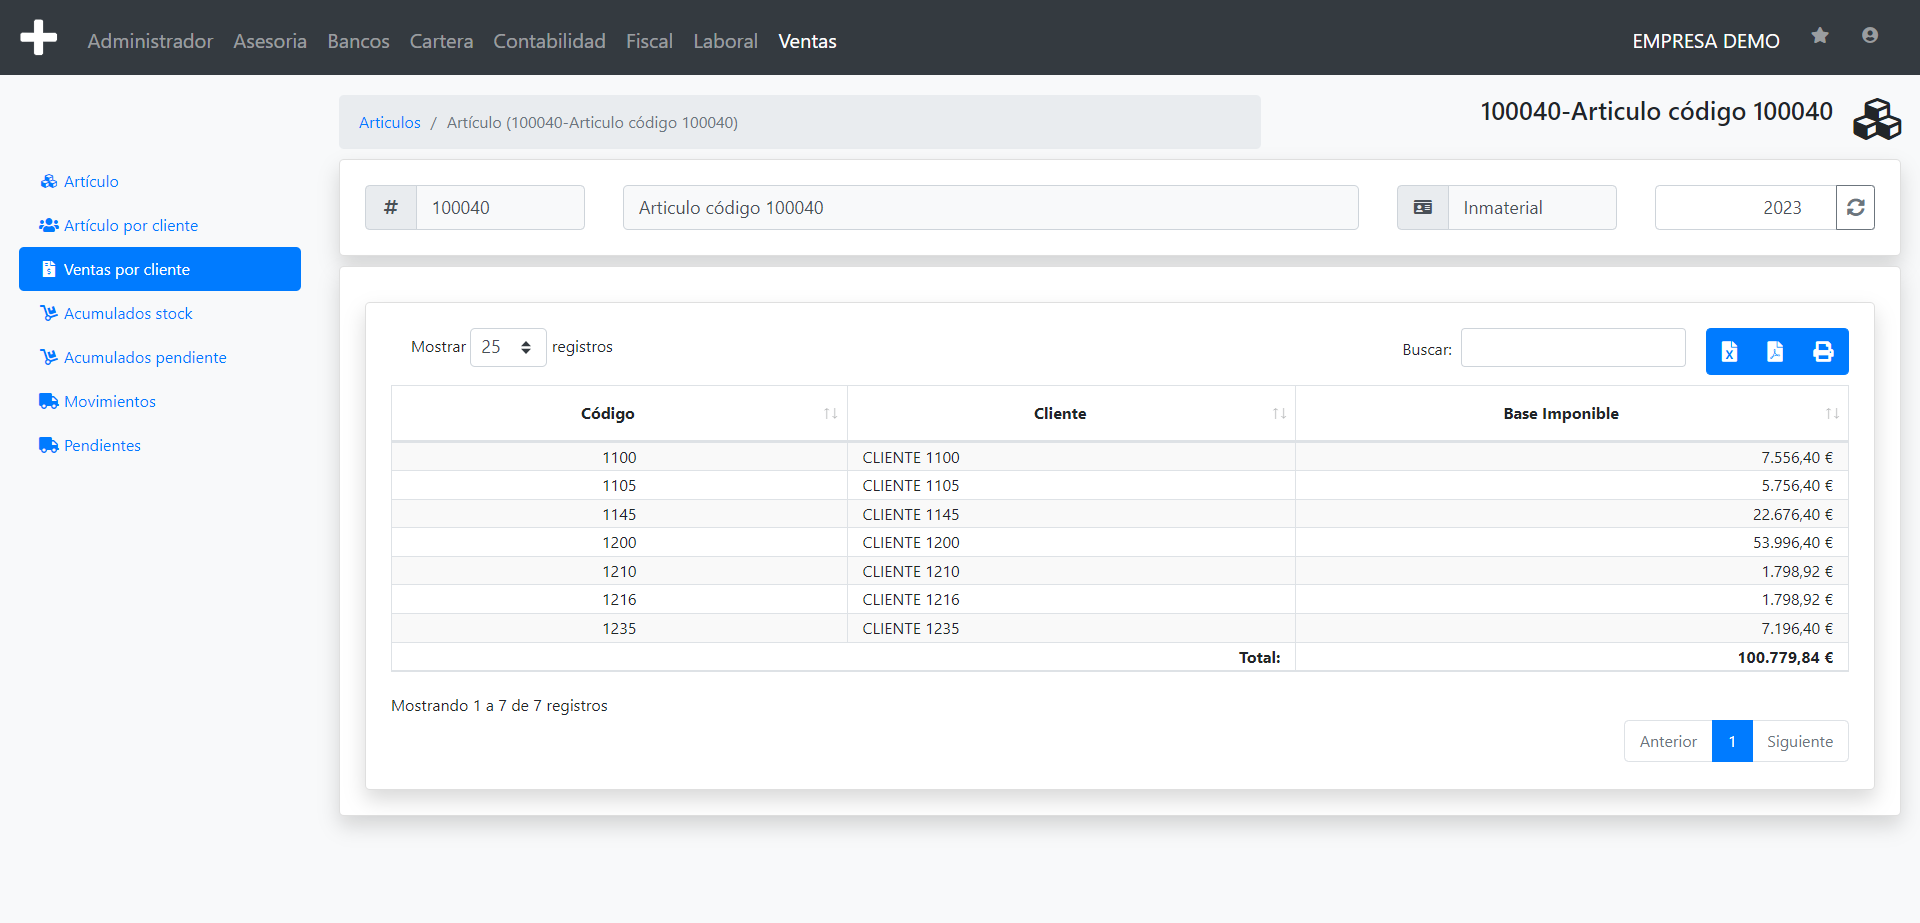Click the Buscar search field
This screenshot has height=923, width=1920.
click(1572, 348)
